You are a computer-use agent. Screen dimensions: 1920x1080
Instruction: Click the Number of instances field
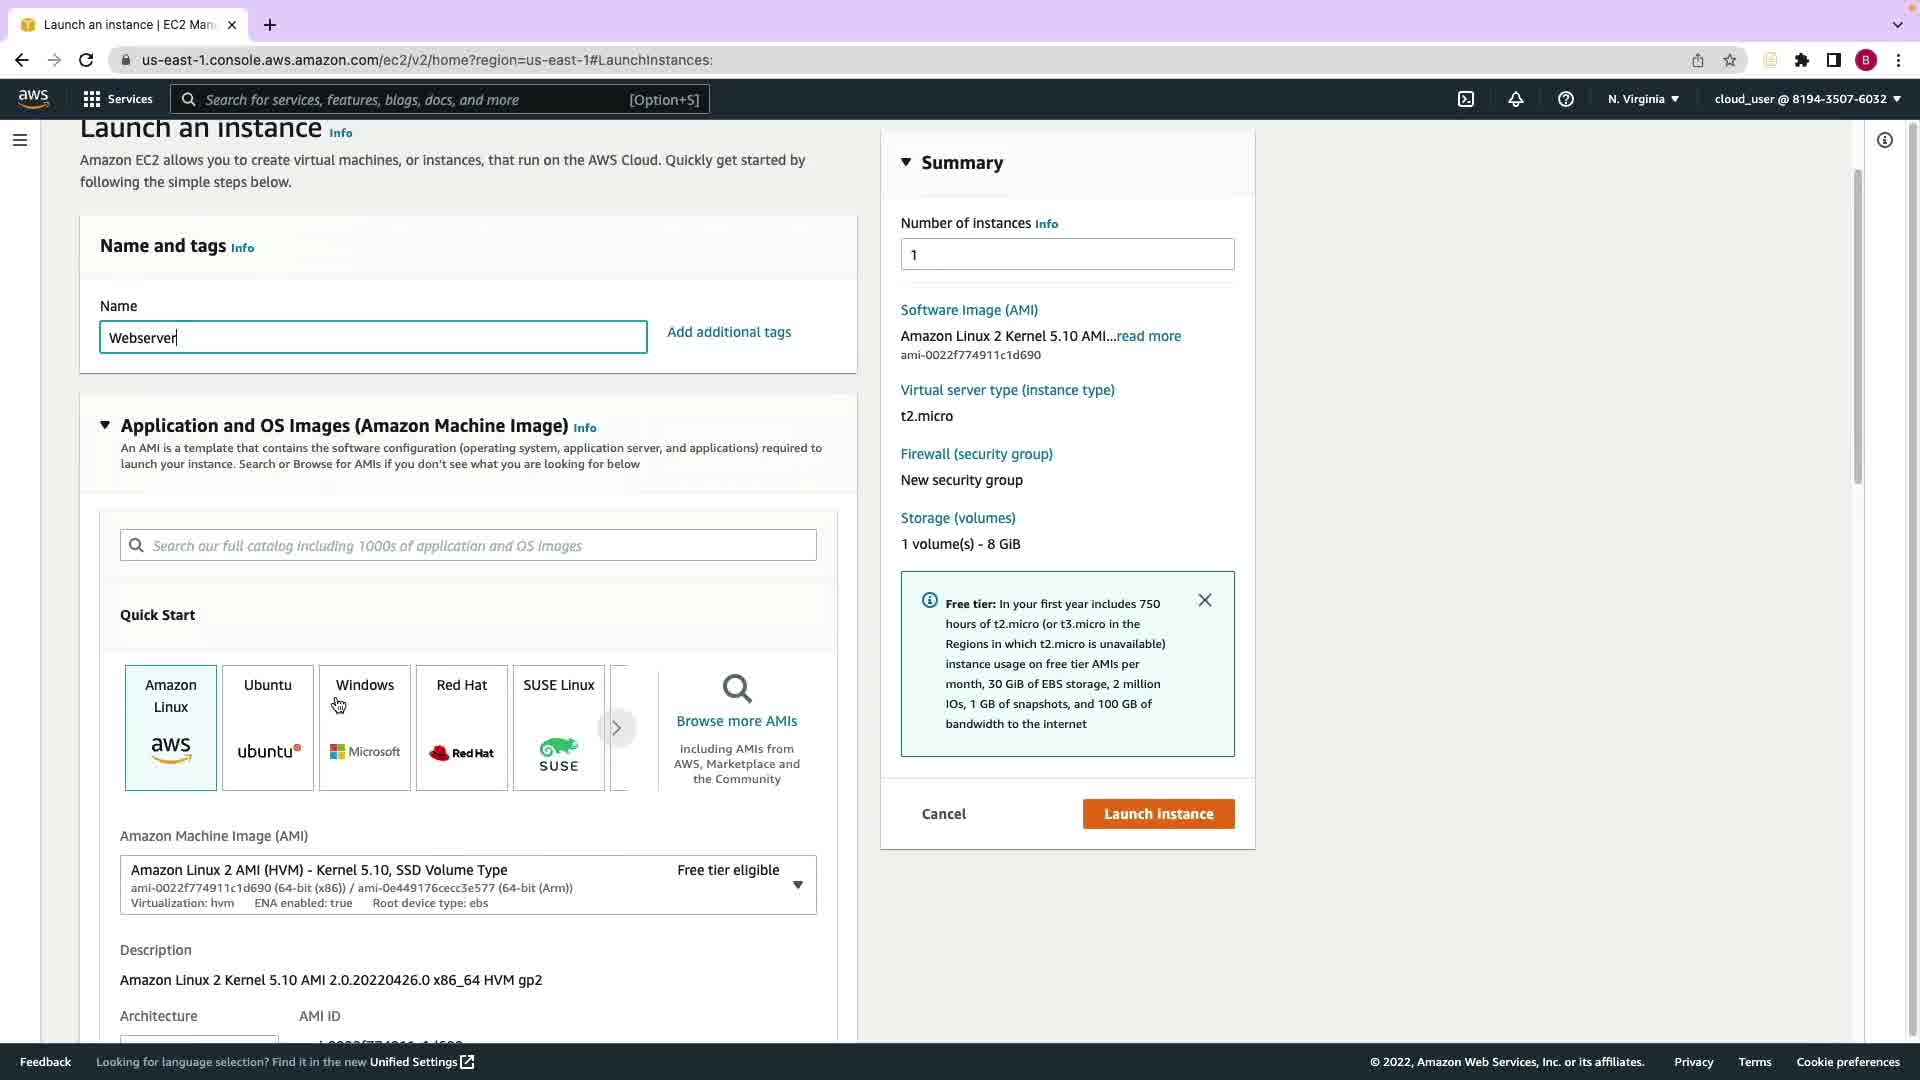1067,254
